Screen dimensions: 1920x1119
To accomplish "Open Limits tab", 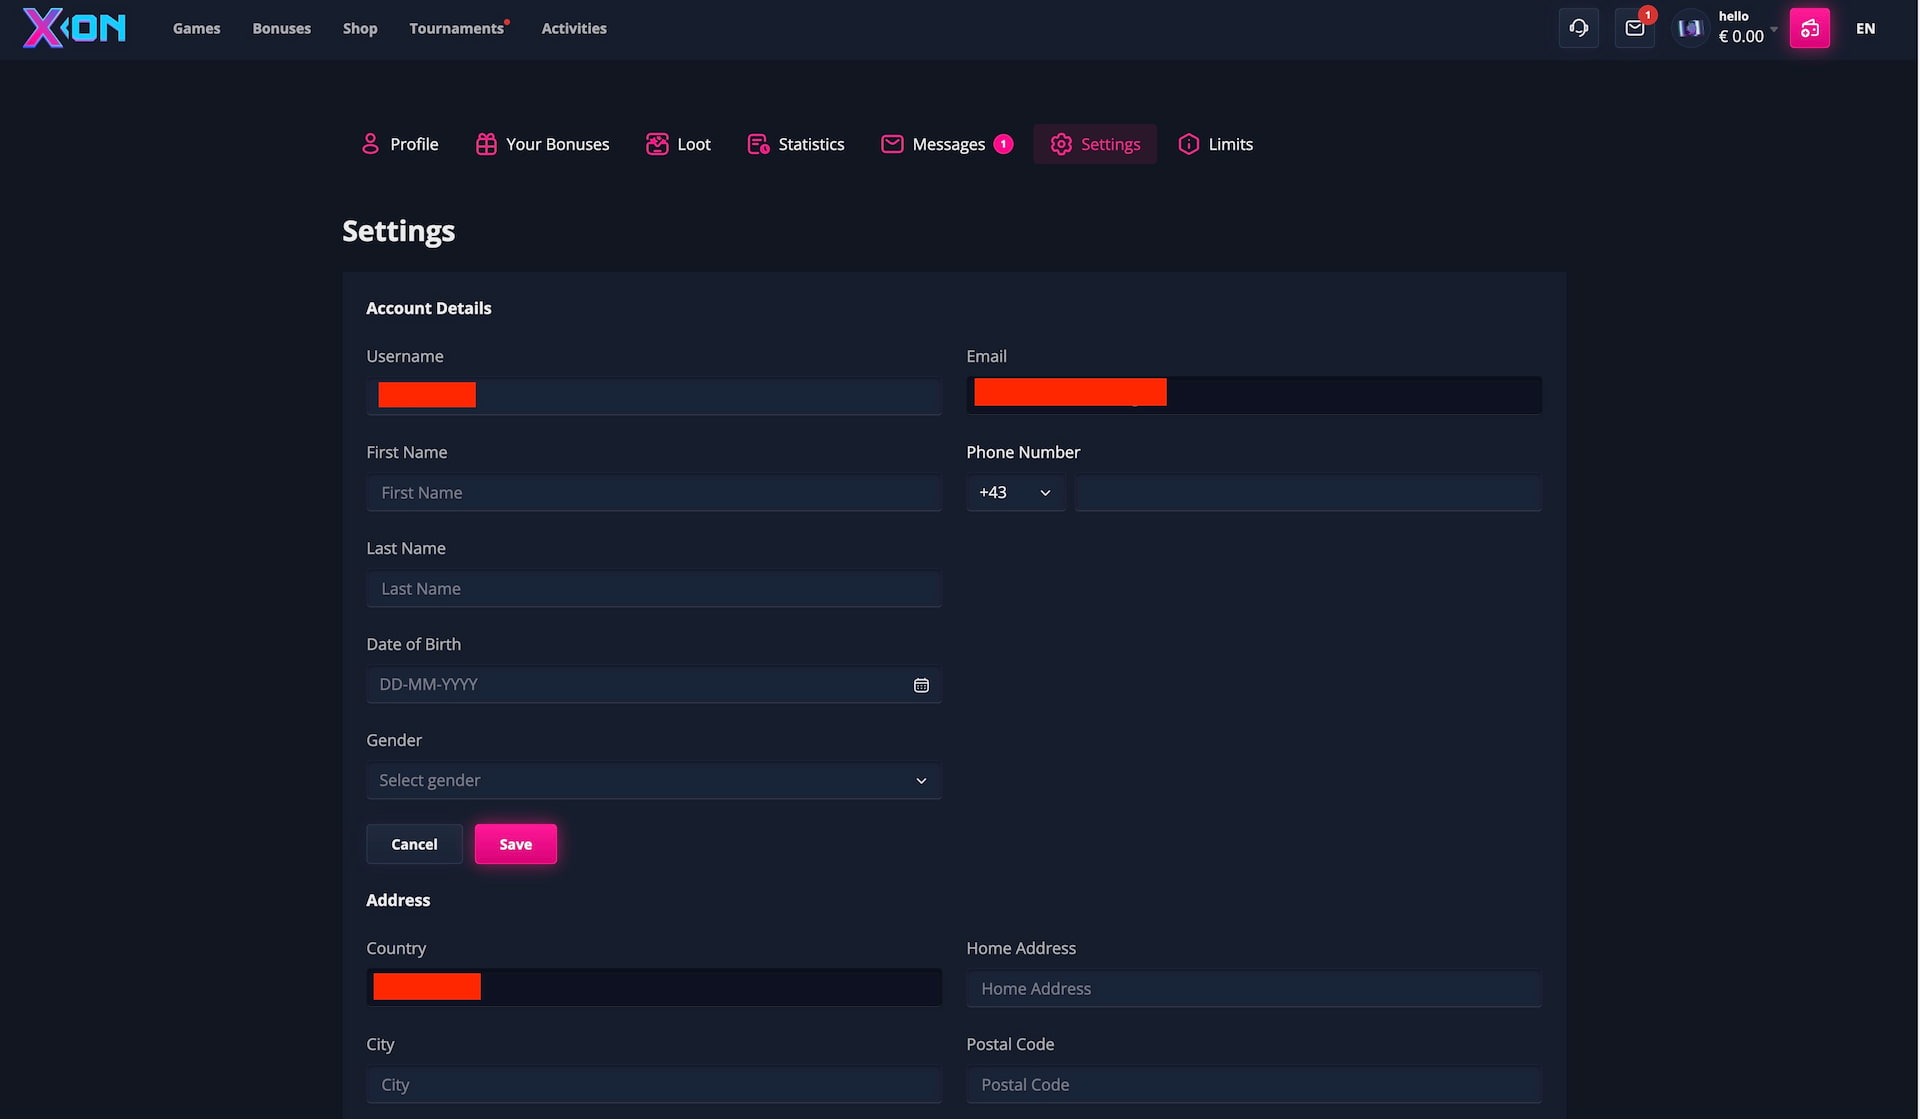I will 1215,144.
